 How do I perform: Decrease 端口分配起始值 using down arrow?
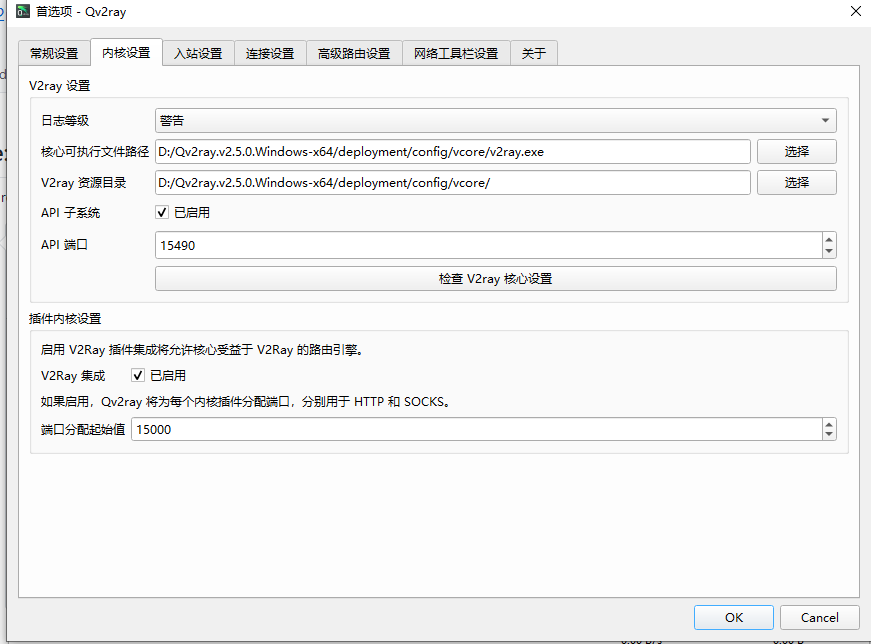tap(829, 434)
